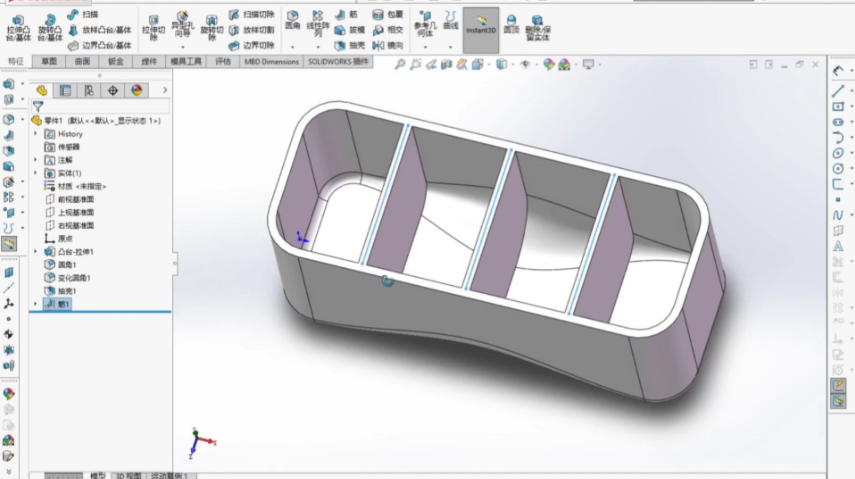Select the 前视基准面 front plane
Viewport: 855px width, 479px height.
tap(69, 199)
